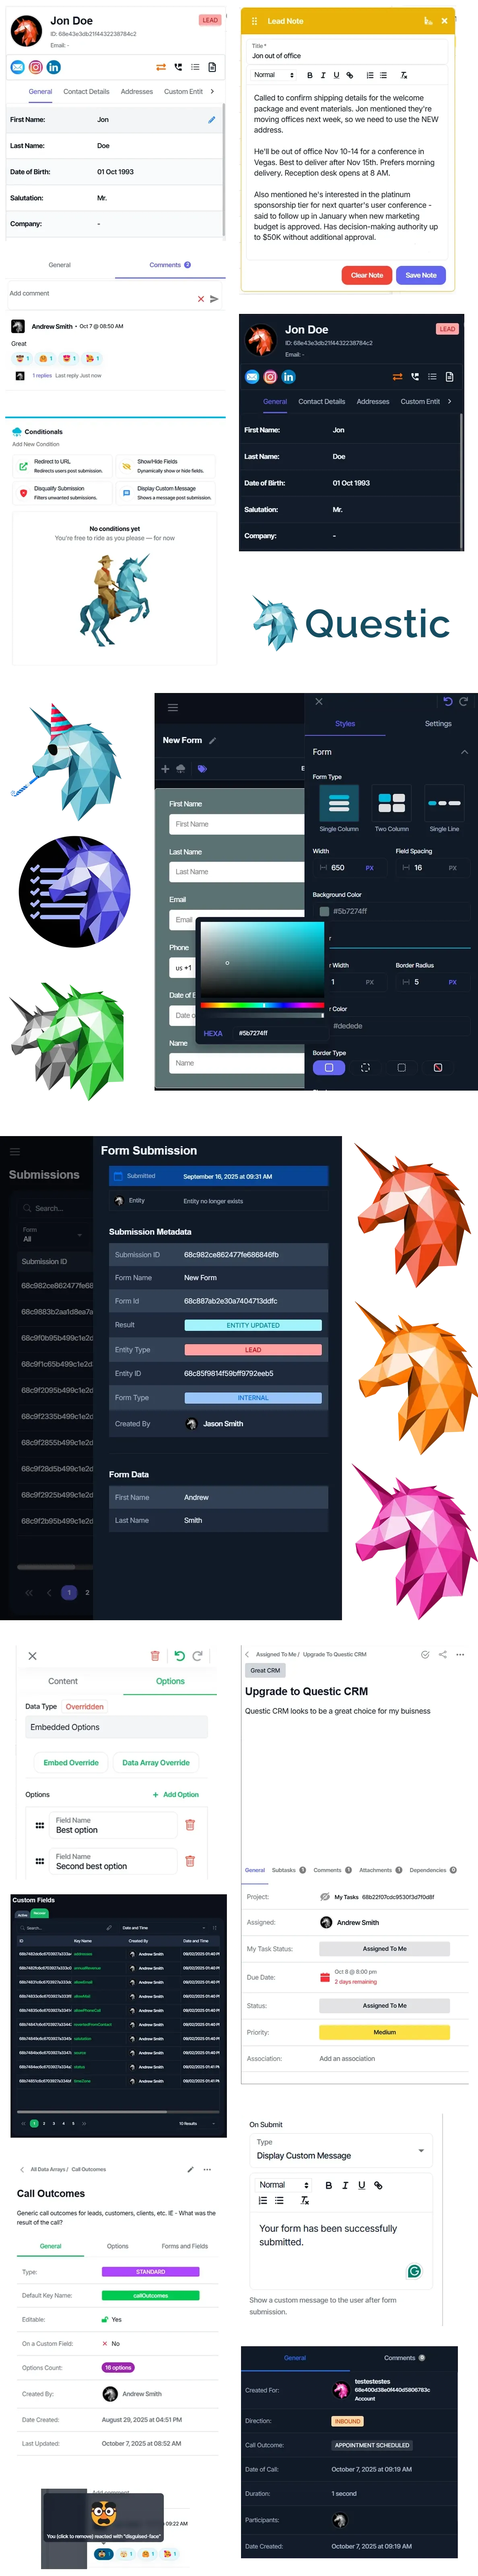This screenshot has height=2576, width=478.
Task: Mark the task complete with check circle icon
Action: pos(425,1654)
